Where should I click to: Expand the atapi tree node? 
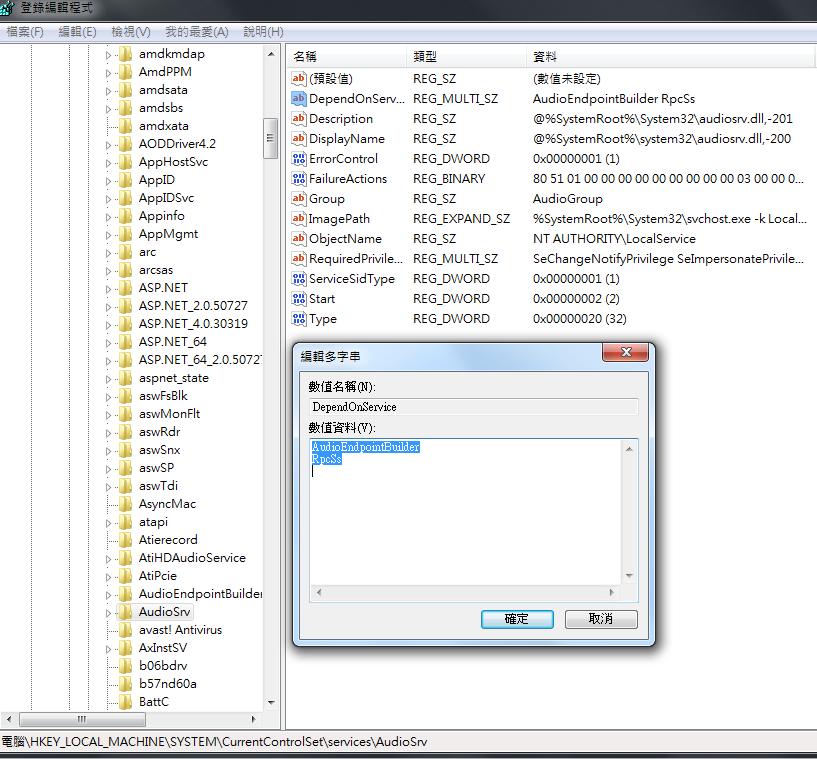pyautogui.click(x=108, y=522)
